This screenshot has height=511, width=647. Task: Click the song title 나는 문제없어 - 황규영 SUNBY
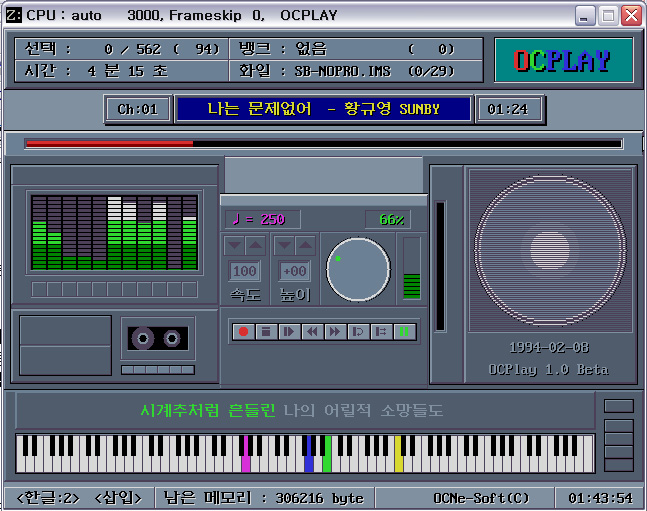[x=324, y=109]
